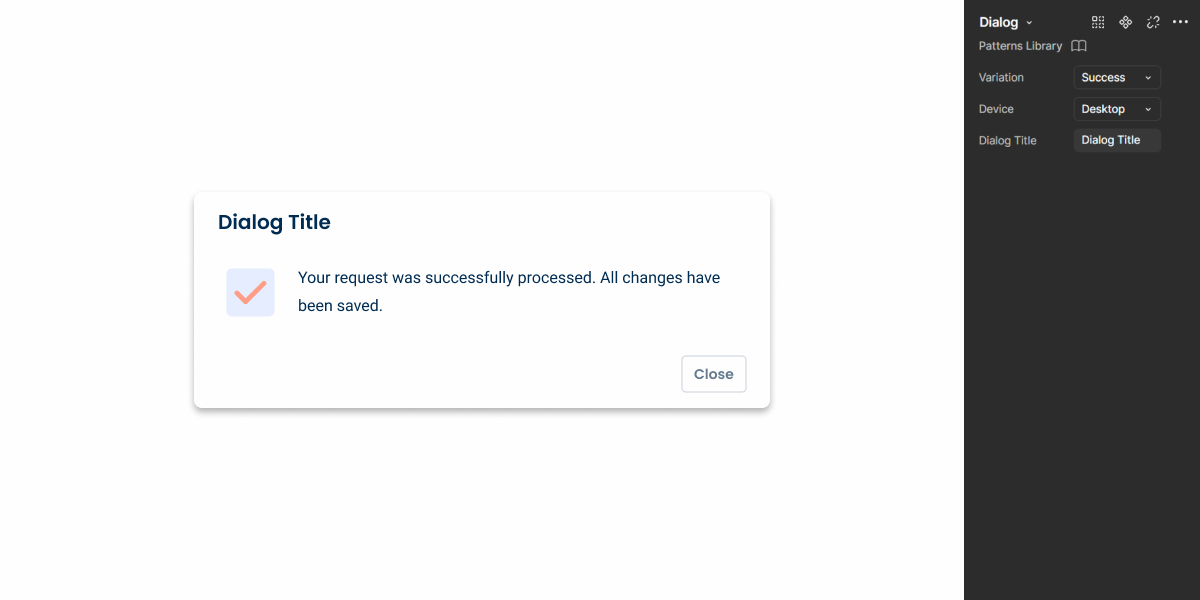This screenshot has width=1200, height=600.
Task: Click the Dialog Title property label
Action: point(1007,141)
